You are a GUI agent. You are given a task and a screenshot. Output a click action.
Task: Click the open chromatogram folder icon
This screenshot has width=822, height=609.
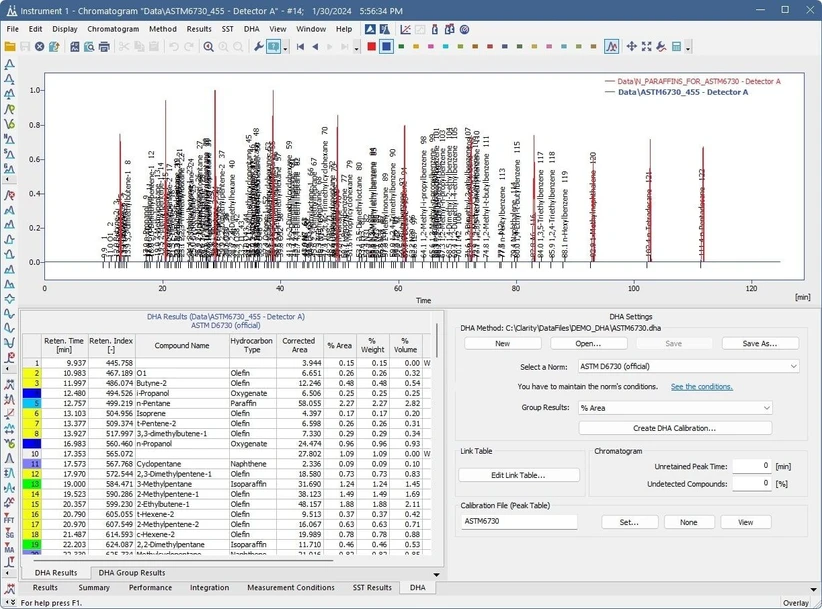[x=11, y=47]
